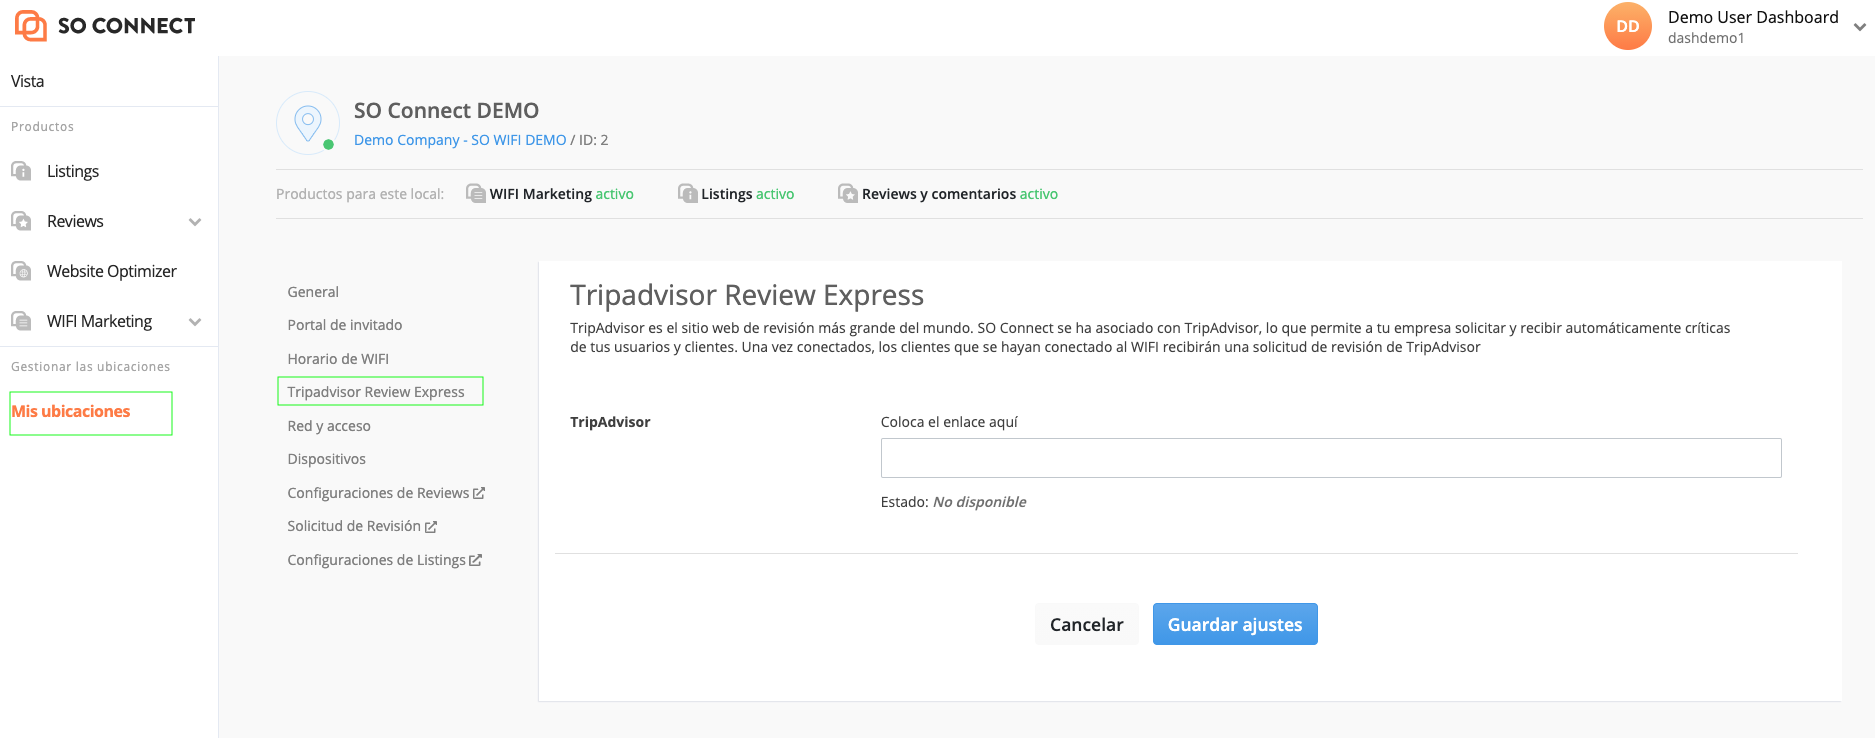
Task: Open the user account dropdown arrow
Action: (1859, 27)
